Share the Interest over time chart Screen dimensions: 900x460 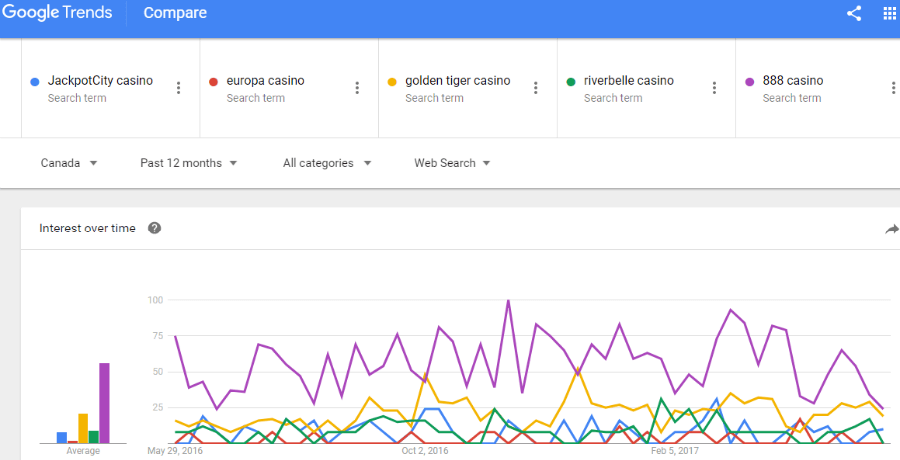pos(892,229)
